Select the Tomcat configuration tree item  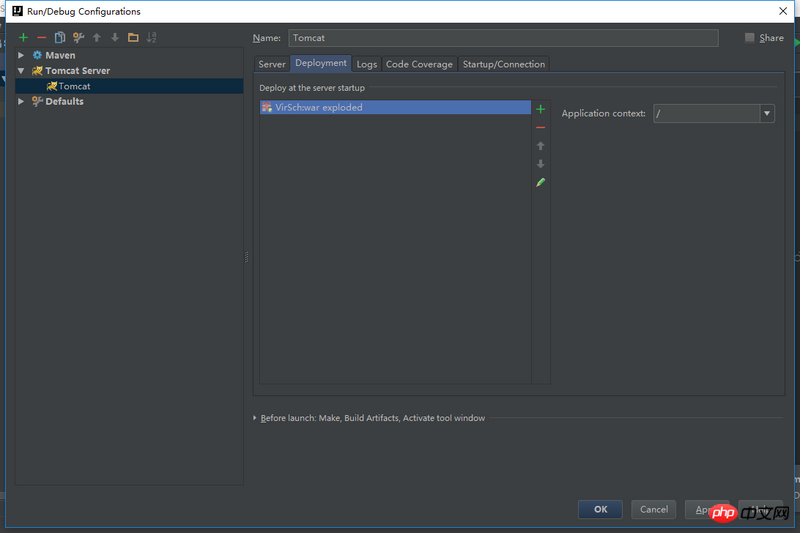pos(129,86)
